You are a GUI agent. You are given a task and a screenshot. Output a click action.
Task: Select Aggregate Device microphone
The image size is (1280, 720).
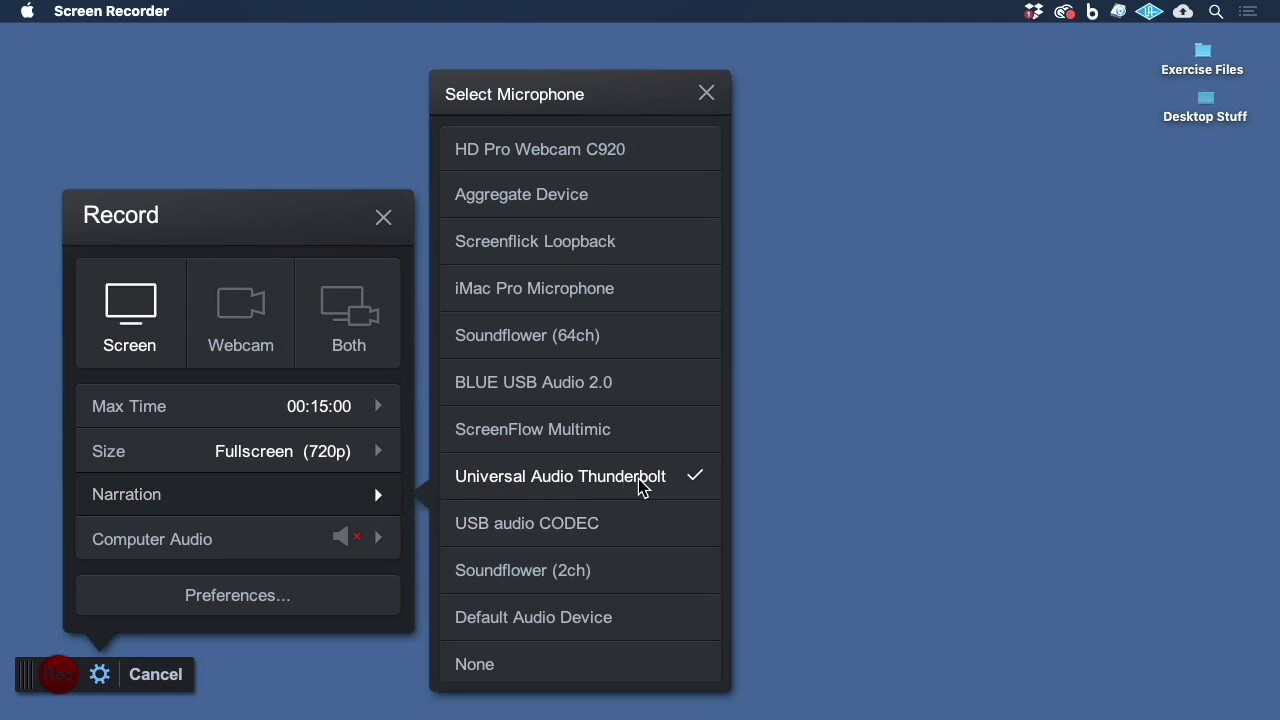(580, 194)
